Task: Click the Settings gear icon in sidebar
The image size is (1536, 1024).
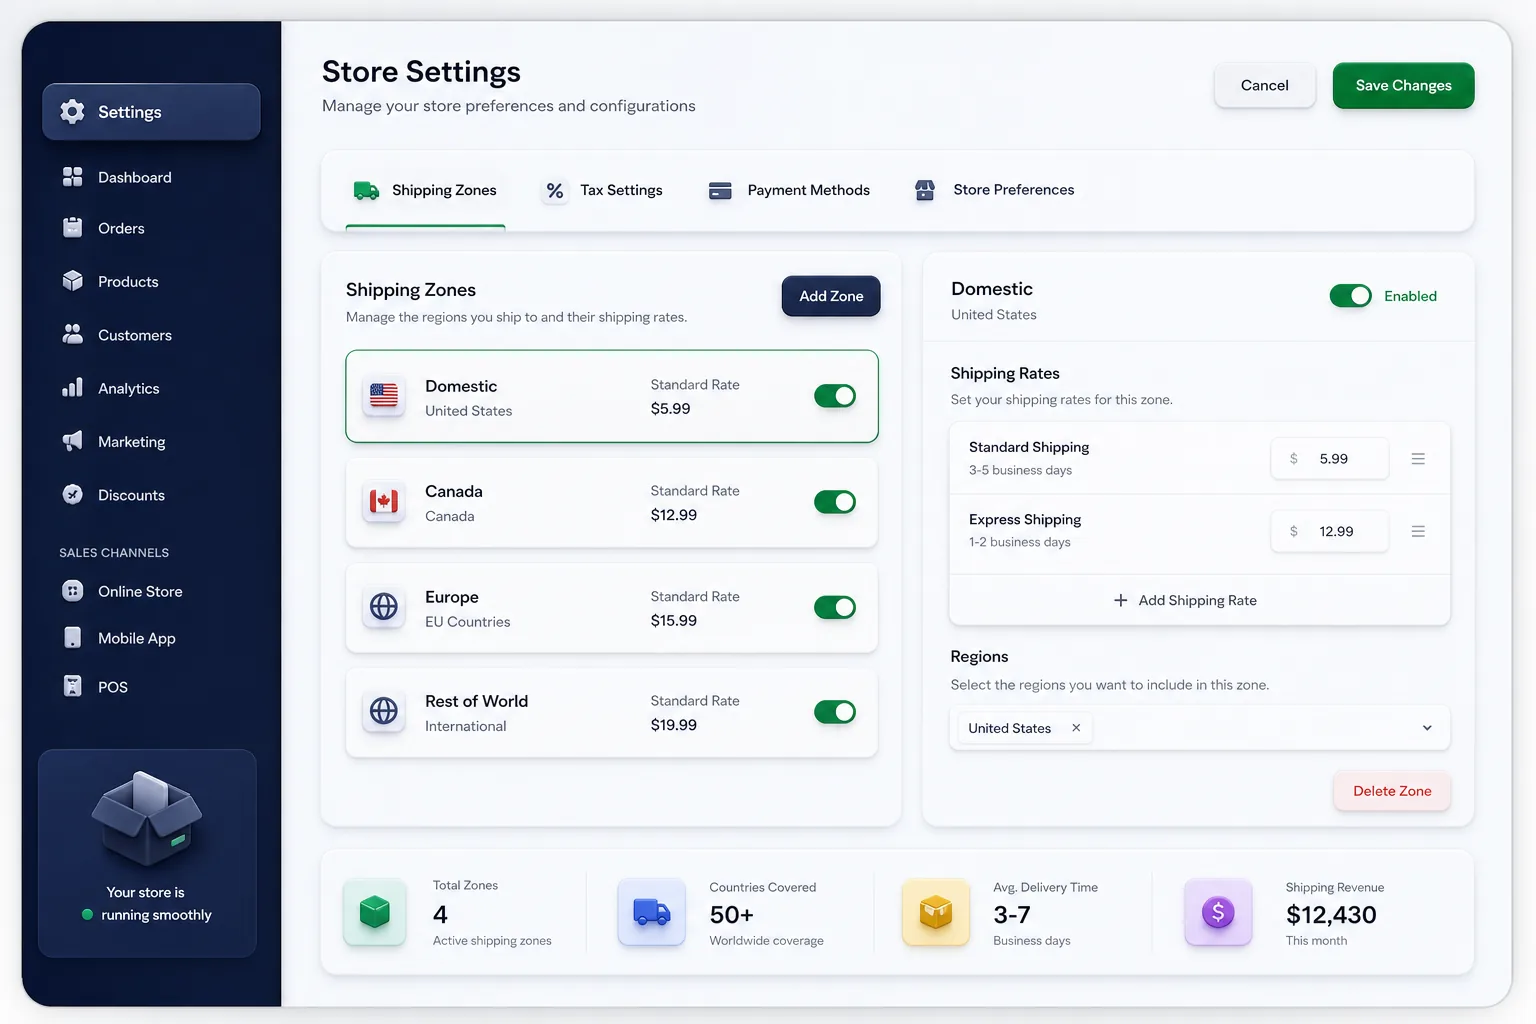Action: tap(72, 112)
